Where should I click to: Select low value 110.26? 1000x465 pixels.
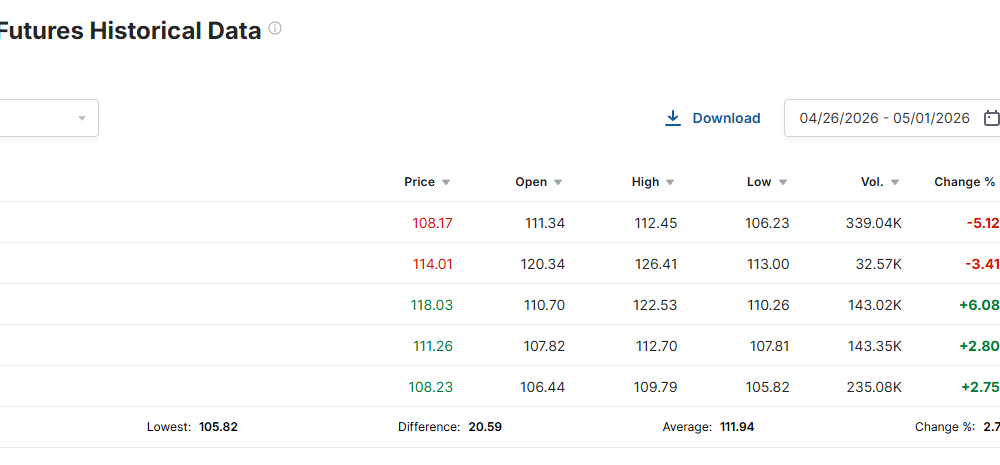point(768,305)
